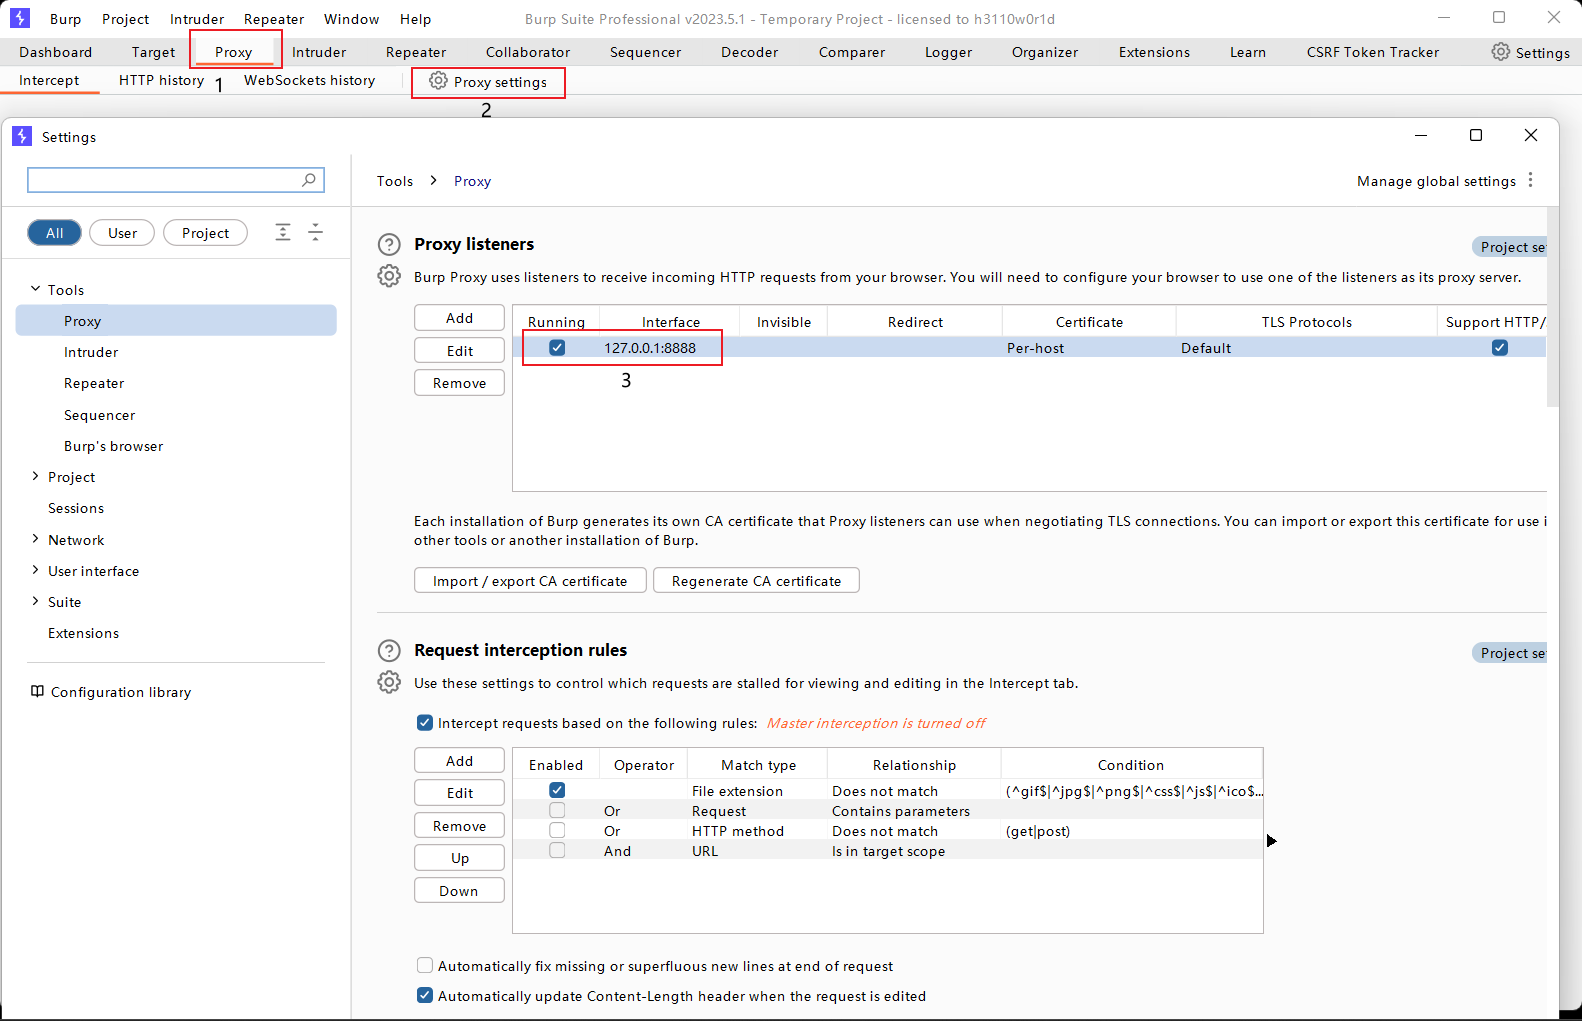This screenshot has height=1021, width=1582.
Task: Expand the User interface tree section
Action: [35, 570]
